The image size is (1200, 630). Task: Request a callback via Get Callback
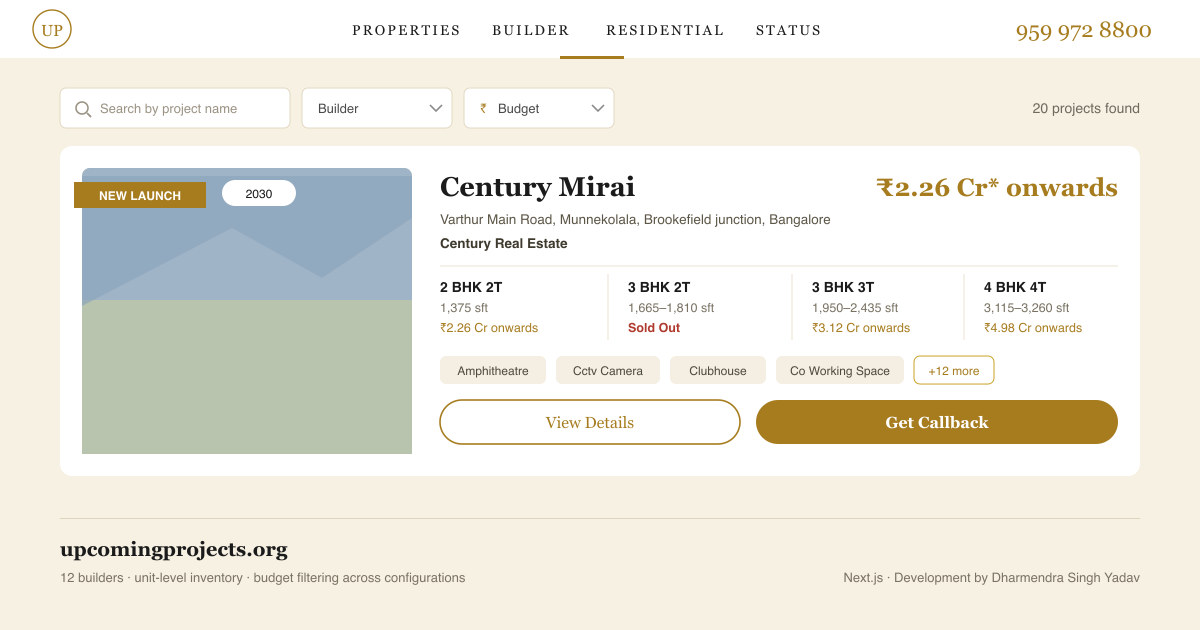(937, 422)
